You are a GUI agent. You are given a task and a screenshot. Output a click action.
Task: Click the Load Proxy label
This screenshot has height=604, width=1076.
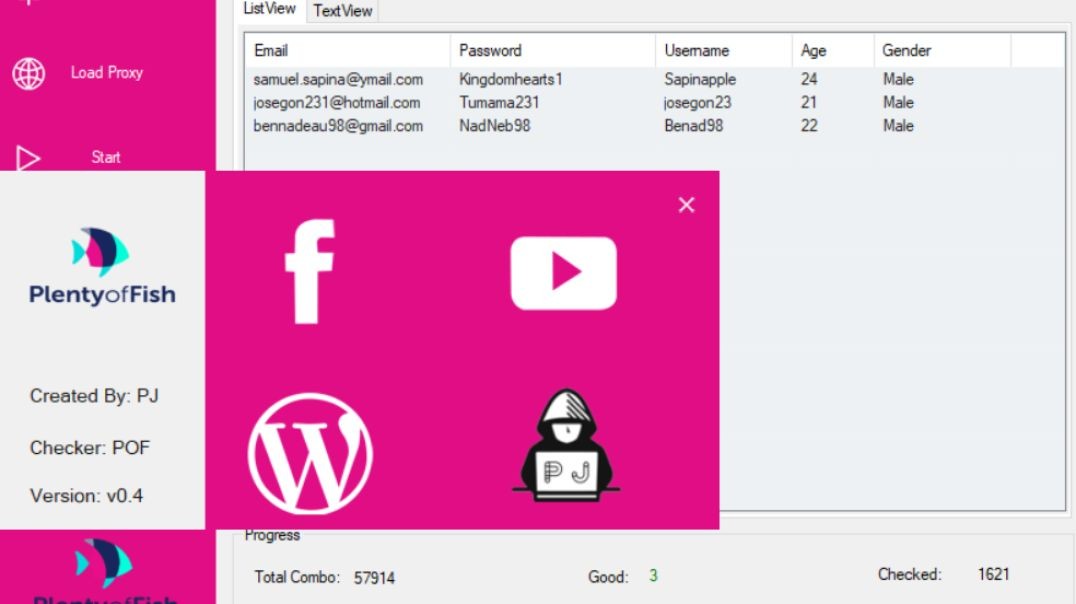(106, 73)
